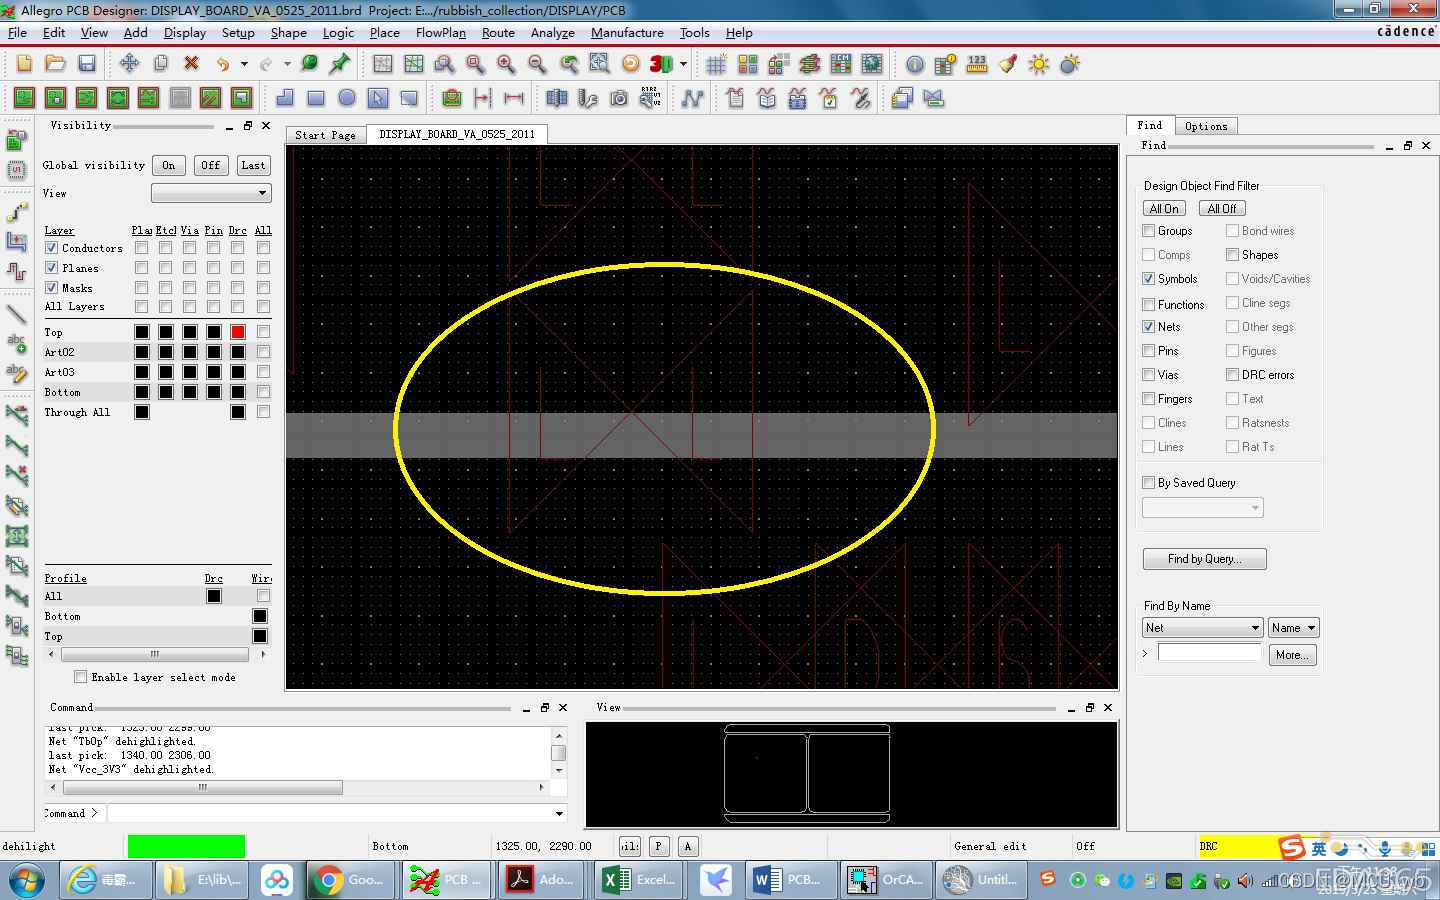Uncheck Symbols in the Find filter

click(1147, 279)
